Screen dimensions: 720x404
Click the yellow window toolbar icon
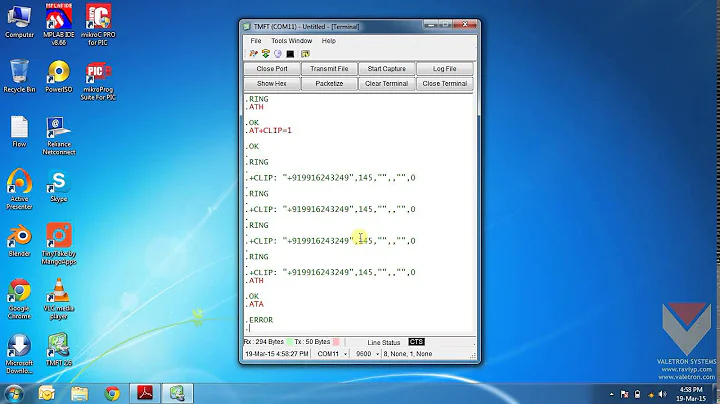point(305,54)
